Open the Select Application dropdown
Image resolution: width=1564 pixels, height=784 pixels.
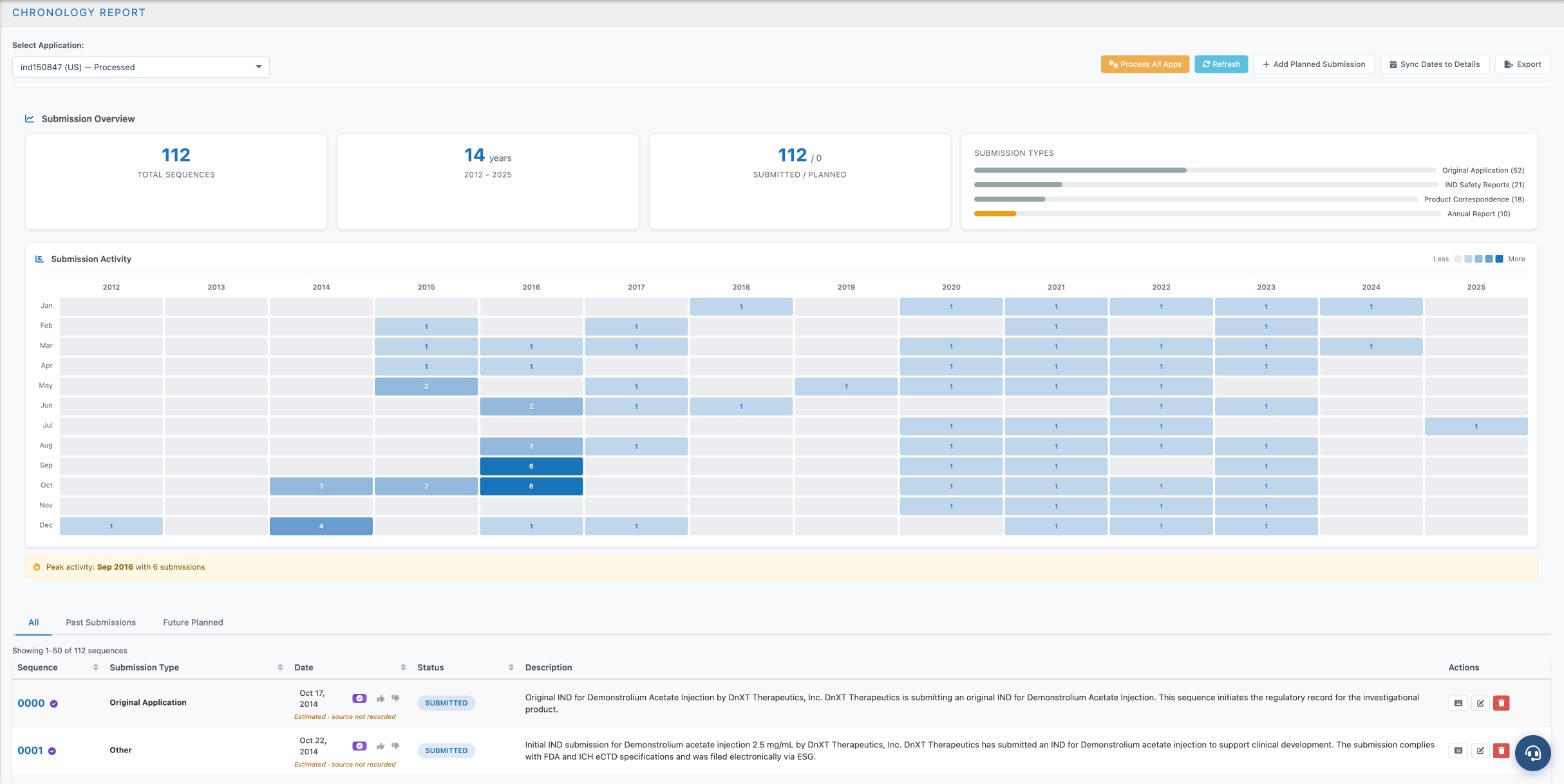tap(141, 67)
